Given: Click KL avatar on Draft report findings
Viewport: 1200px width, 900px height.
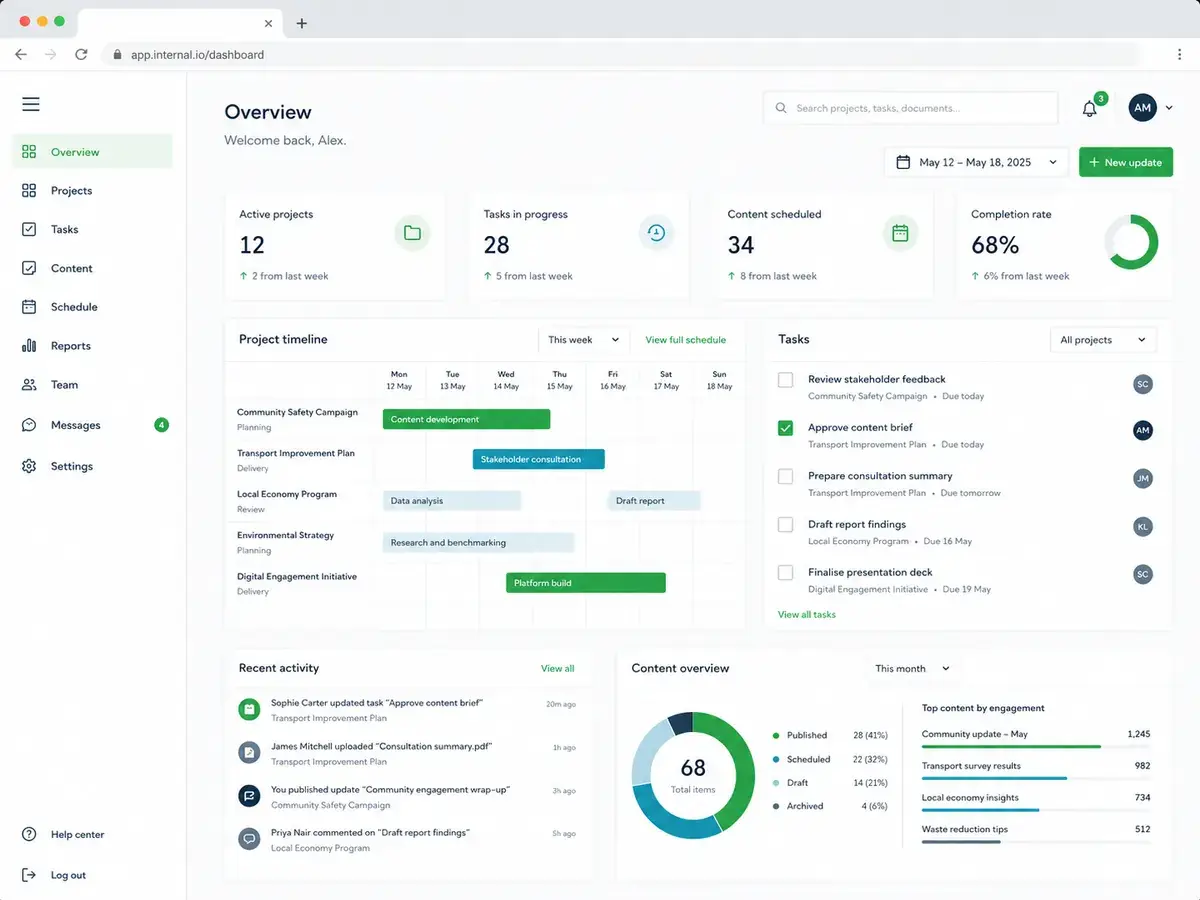Looking at the screenshot, I should (x=1143, y=526).
